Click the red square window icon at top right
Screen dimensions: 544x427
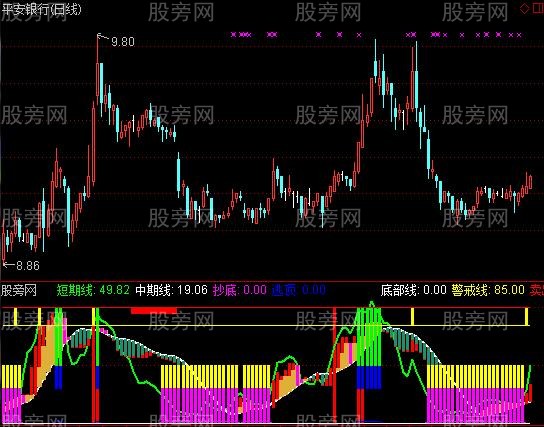(538, 8)
